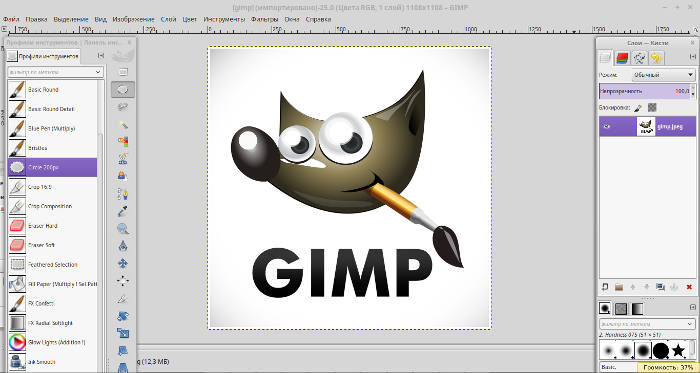Open the Инструменты menu
700x373 pixels.
(224, 19)
